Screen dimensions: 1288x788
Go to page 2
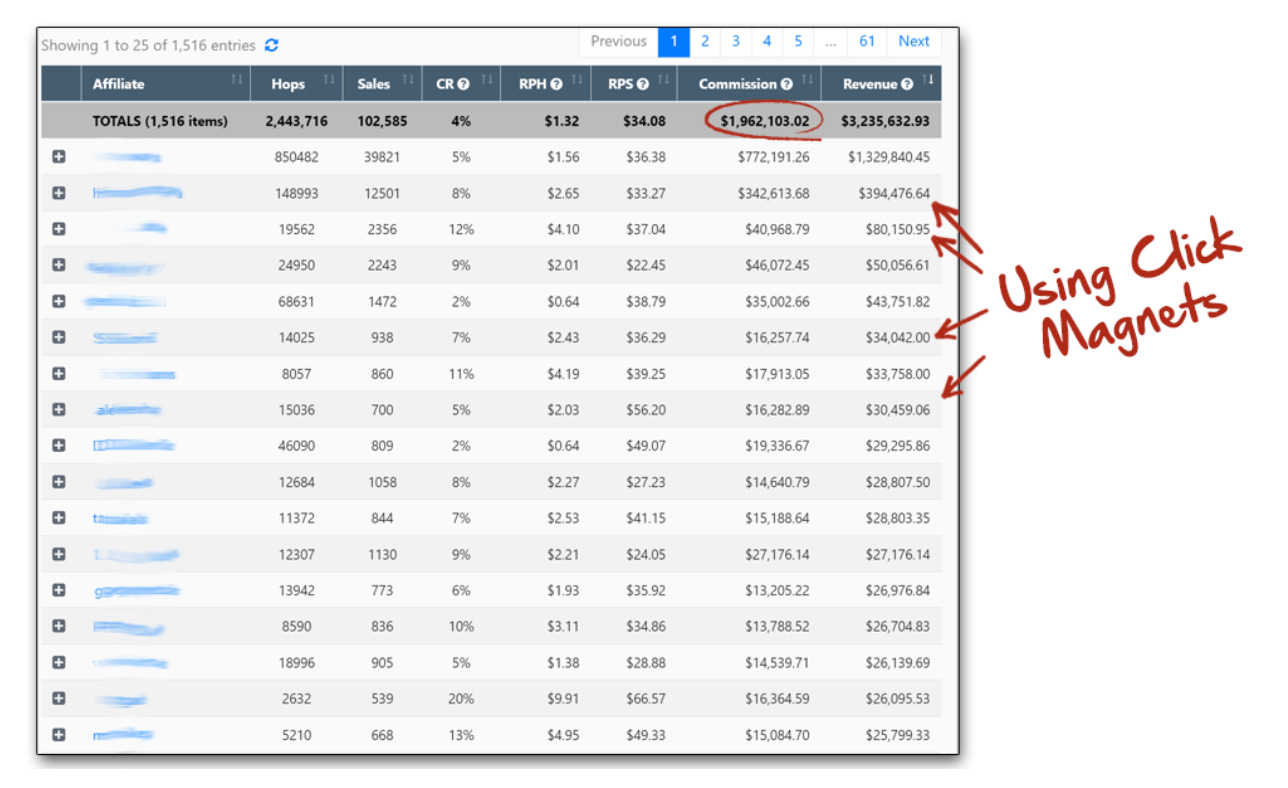[705, 41]
